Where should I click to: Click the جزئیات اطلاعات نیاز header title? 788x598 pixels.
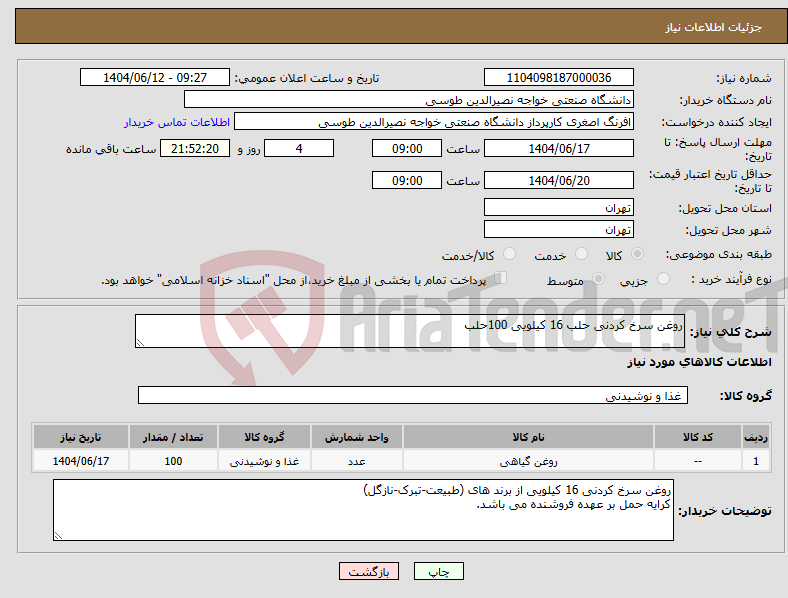[x=714, y=27]
